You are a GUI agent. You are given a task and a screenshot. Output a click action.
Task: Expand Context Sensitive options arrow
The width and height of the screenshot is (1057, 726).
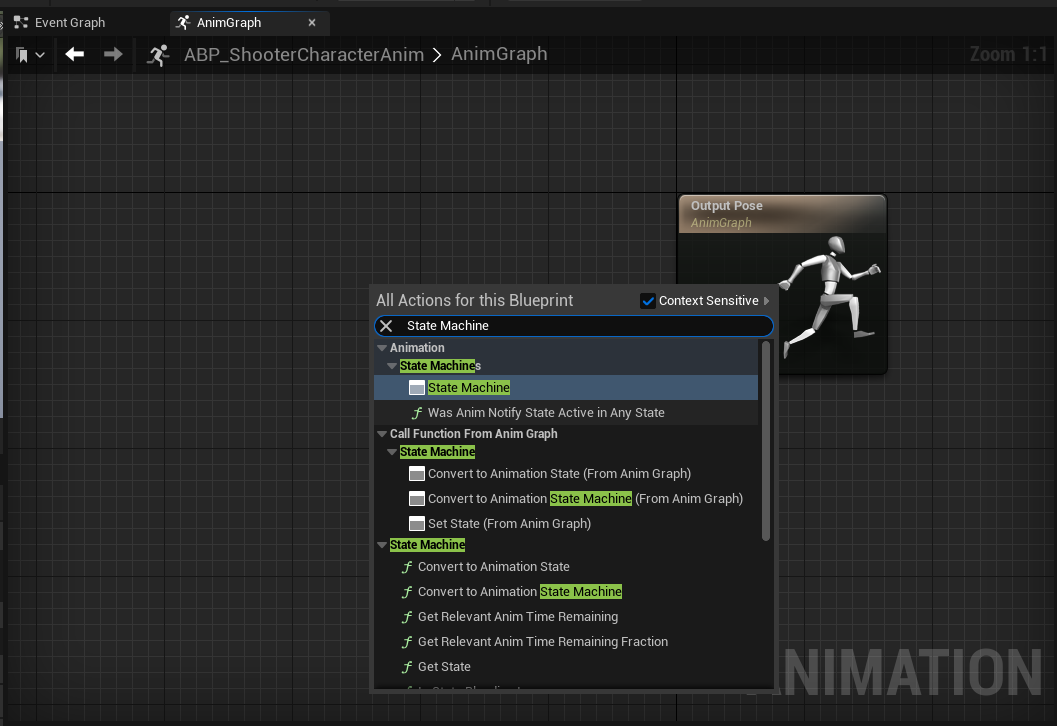(766, 301)
